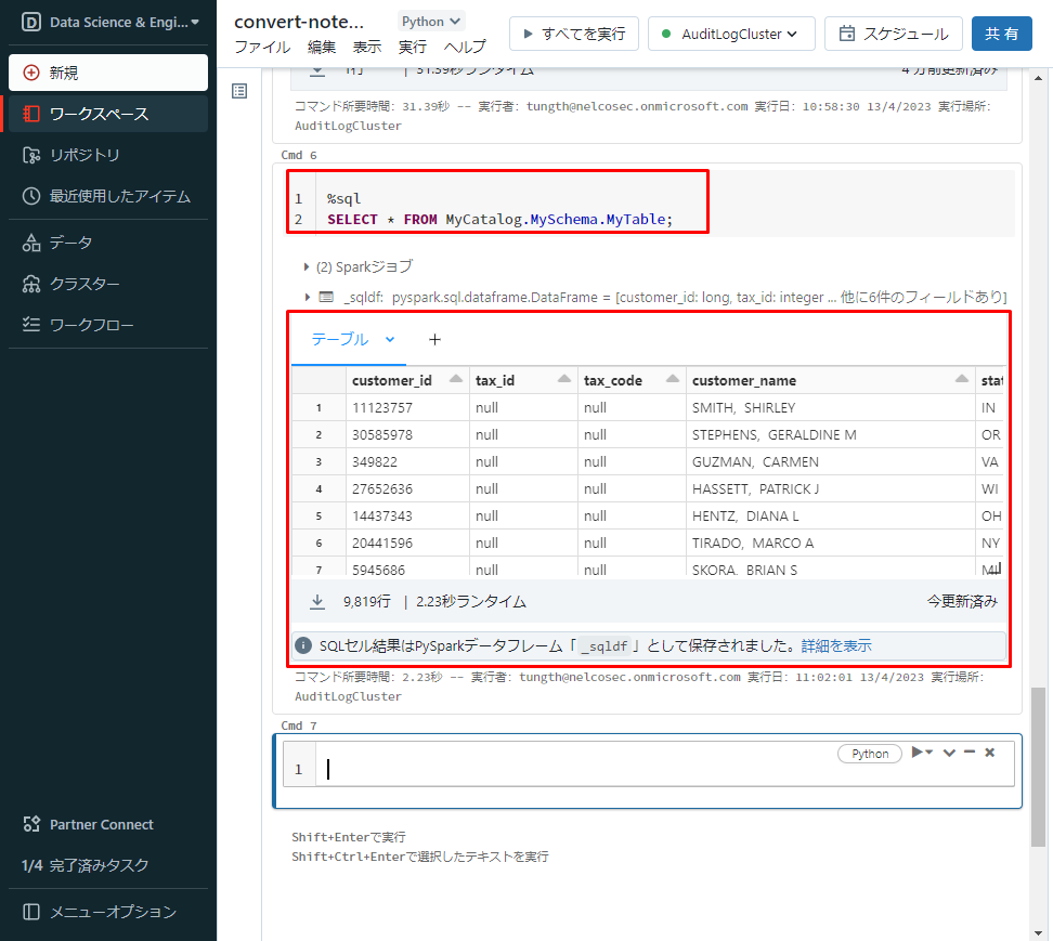
Task: Expand the (2) Sparkジョブ section
Action: 306,267
